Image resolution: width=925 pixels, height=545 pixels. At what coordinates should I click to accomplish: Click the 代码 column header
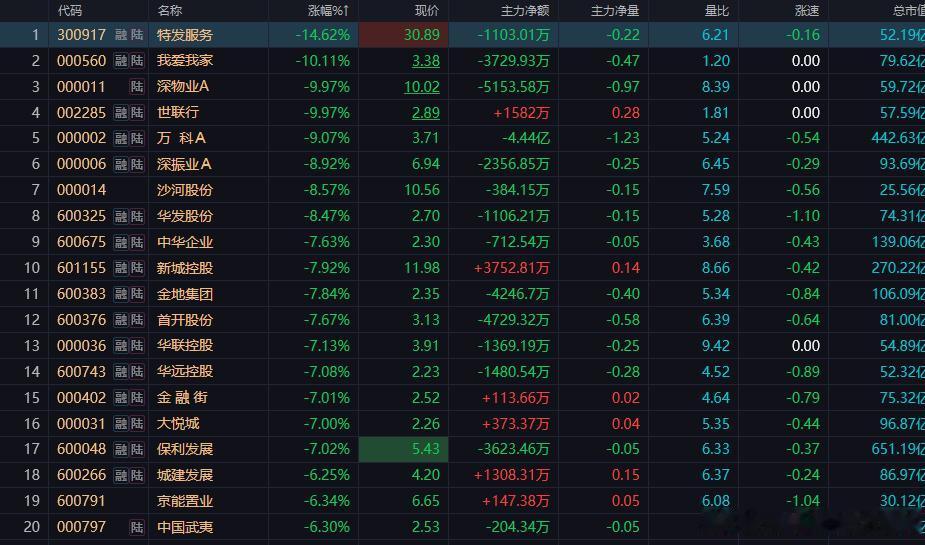(x=70, y=11)
